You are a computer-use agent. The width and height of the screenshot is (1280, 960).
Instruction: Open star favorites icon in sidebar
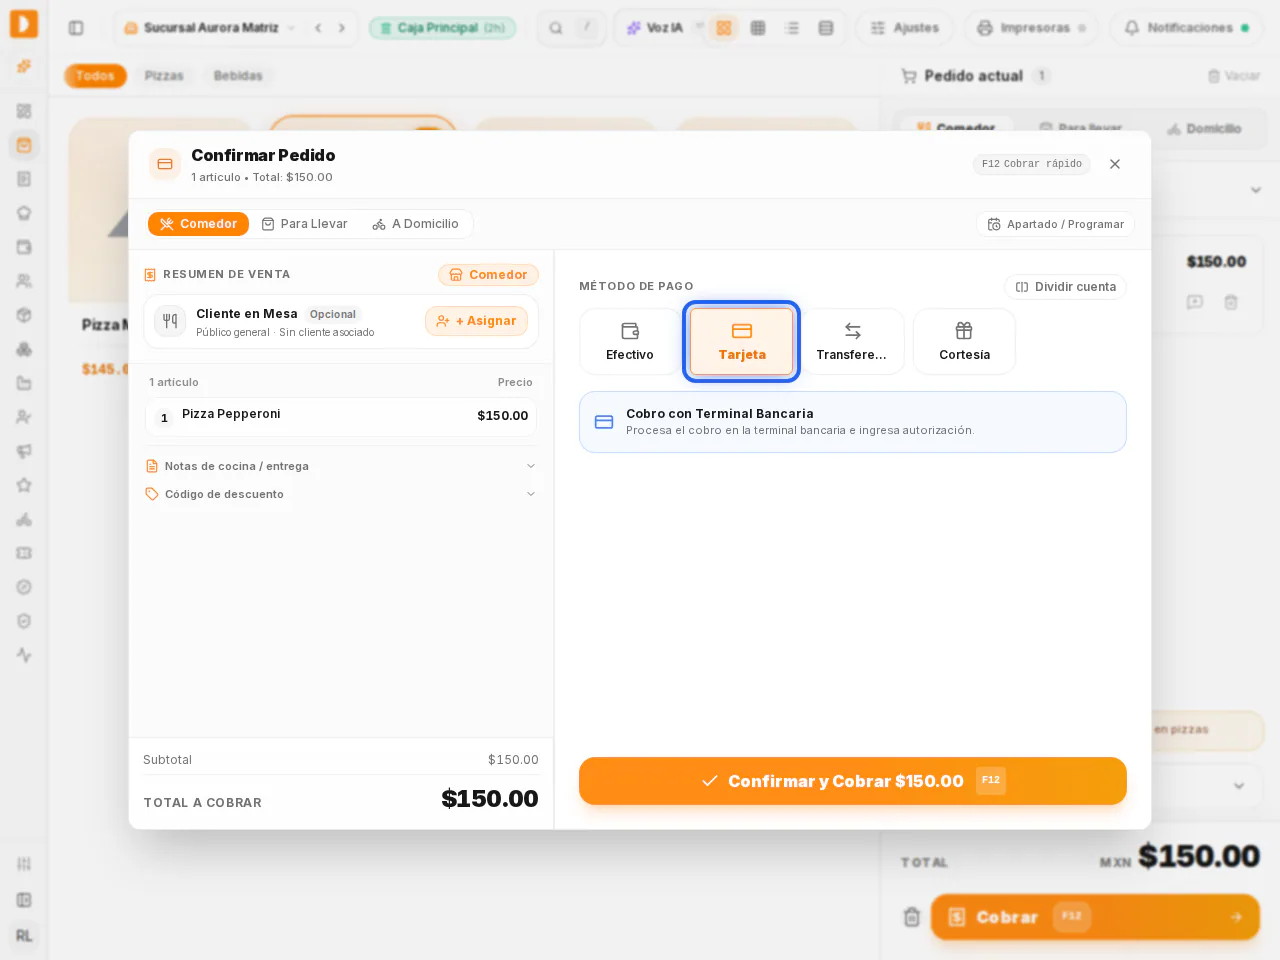(x=24, y=485)
